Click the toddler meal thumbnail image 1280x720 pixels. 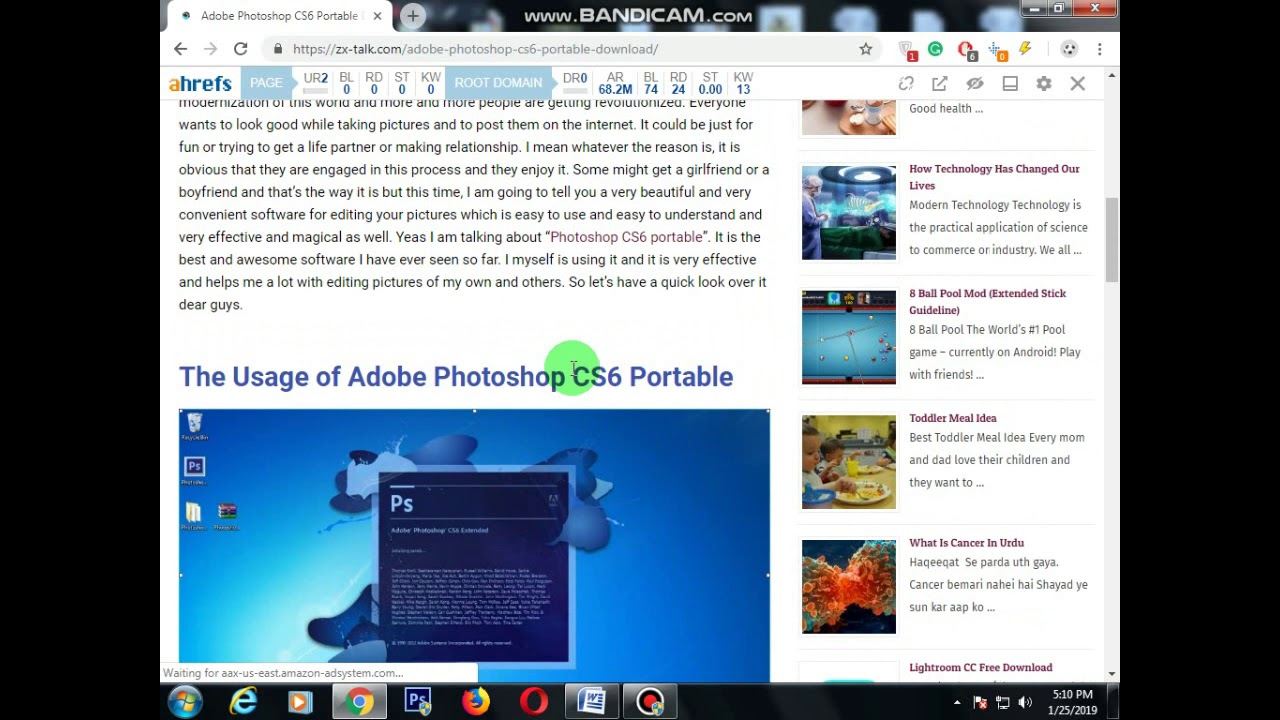[x=849, y=462]
